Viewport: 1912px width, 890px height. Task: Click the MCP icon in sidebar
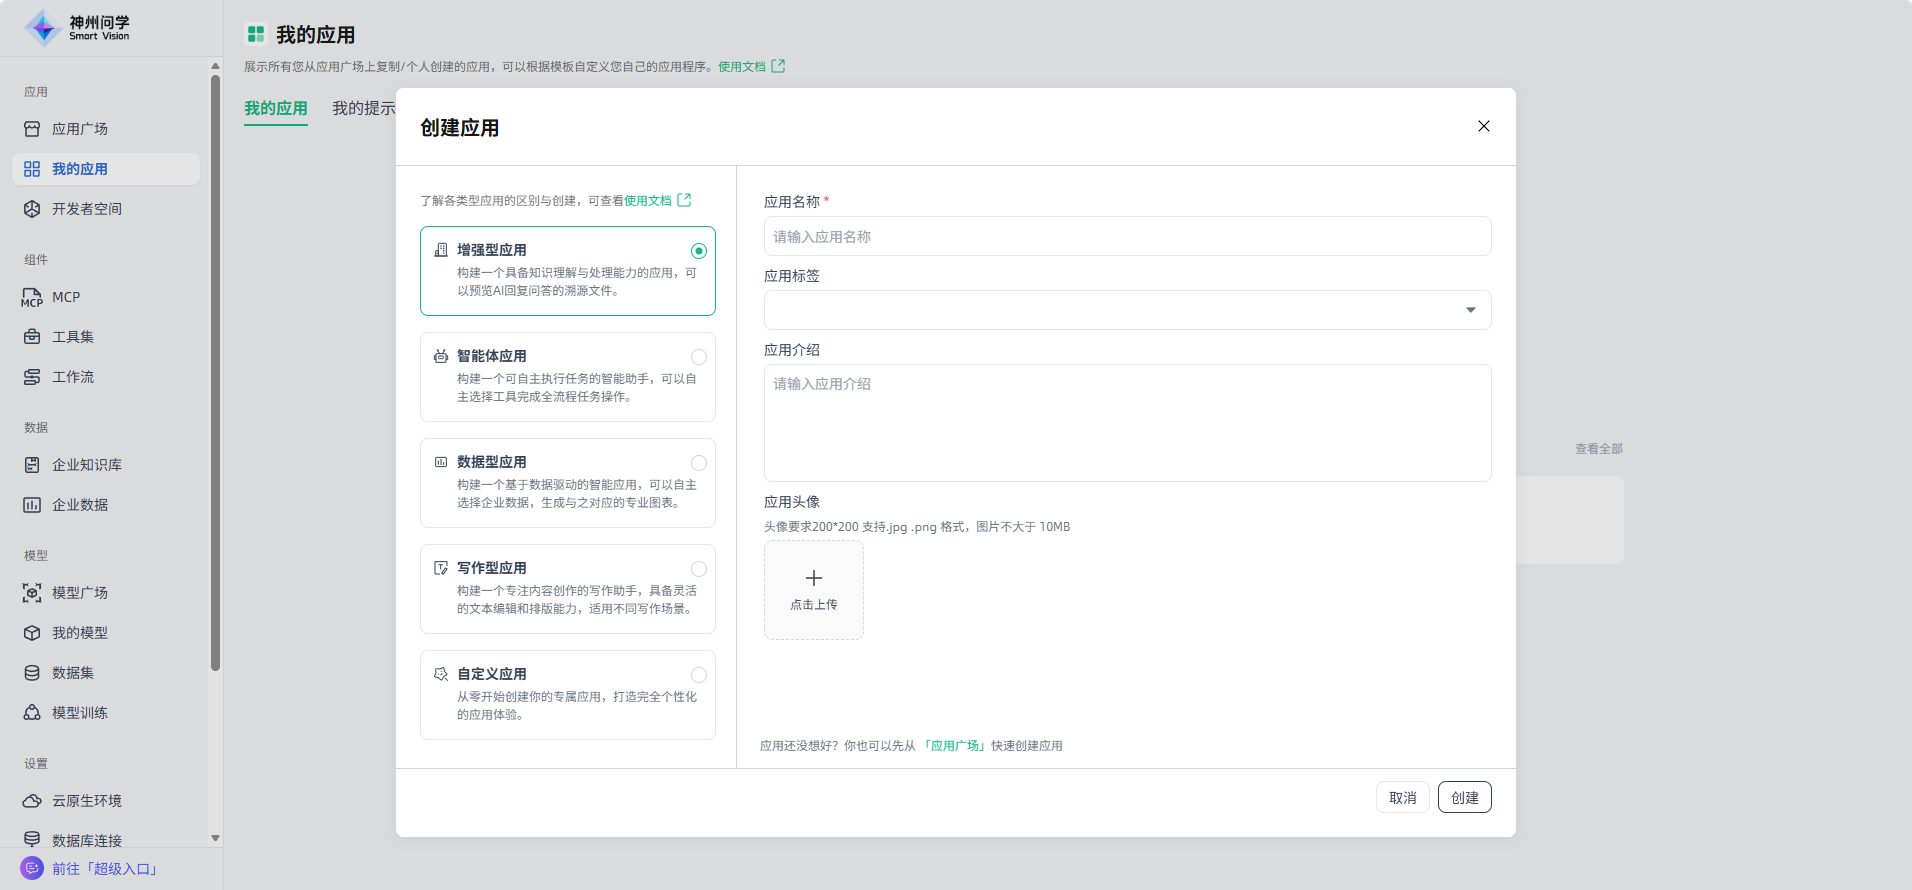click(32, 297)
